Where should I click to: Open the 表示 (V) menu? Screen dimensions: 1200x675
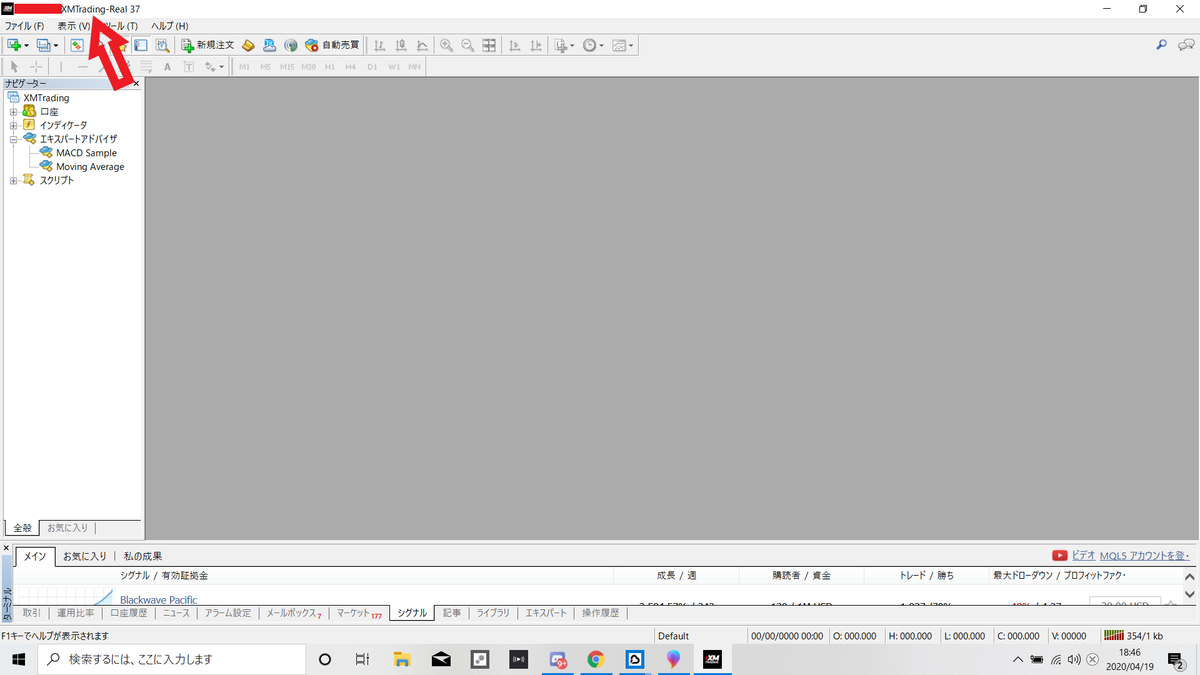point(74,25)
